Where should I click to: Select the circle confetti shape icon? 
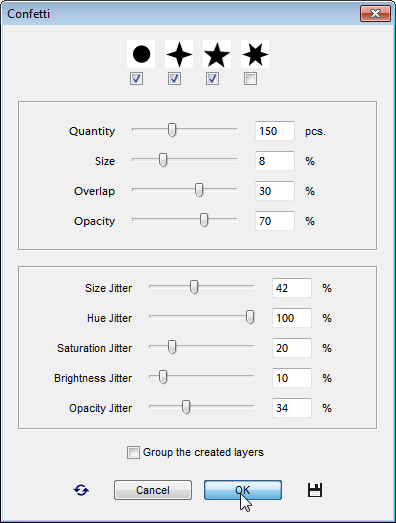[x=141, y=54]
